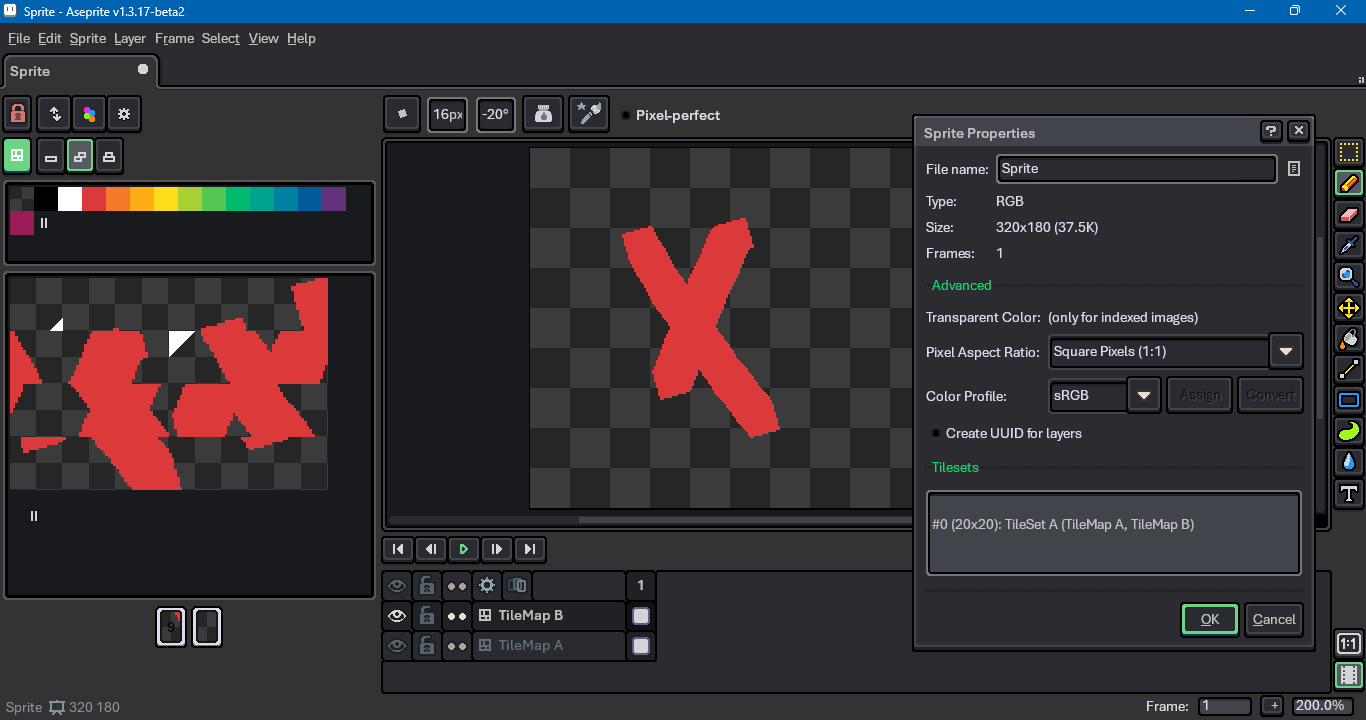The image size is (1366, 720).
Task: Open Pixel Aspect Ratio dropdown
Action: click(1285, 352)
